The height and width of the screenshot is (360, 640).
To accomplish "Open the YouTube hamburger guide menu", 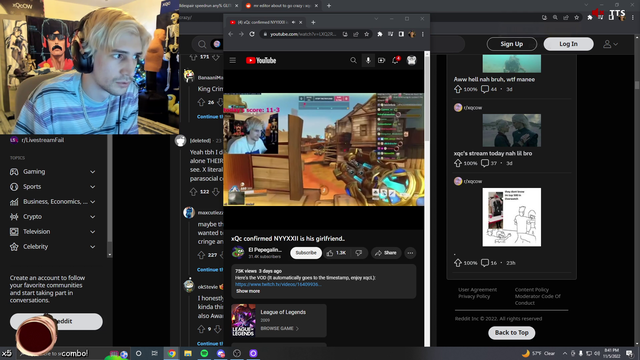I will [x=233, y=60].
